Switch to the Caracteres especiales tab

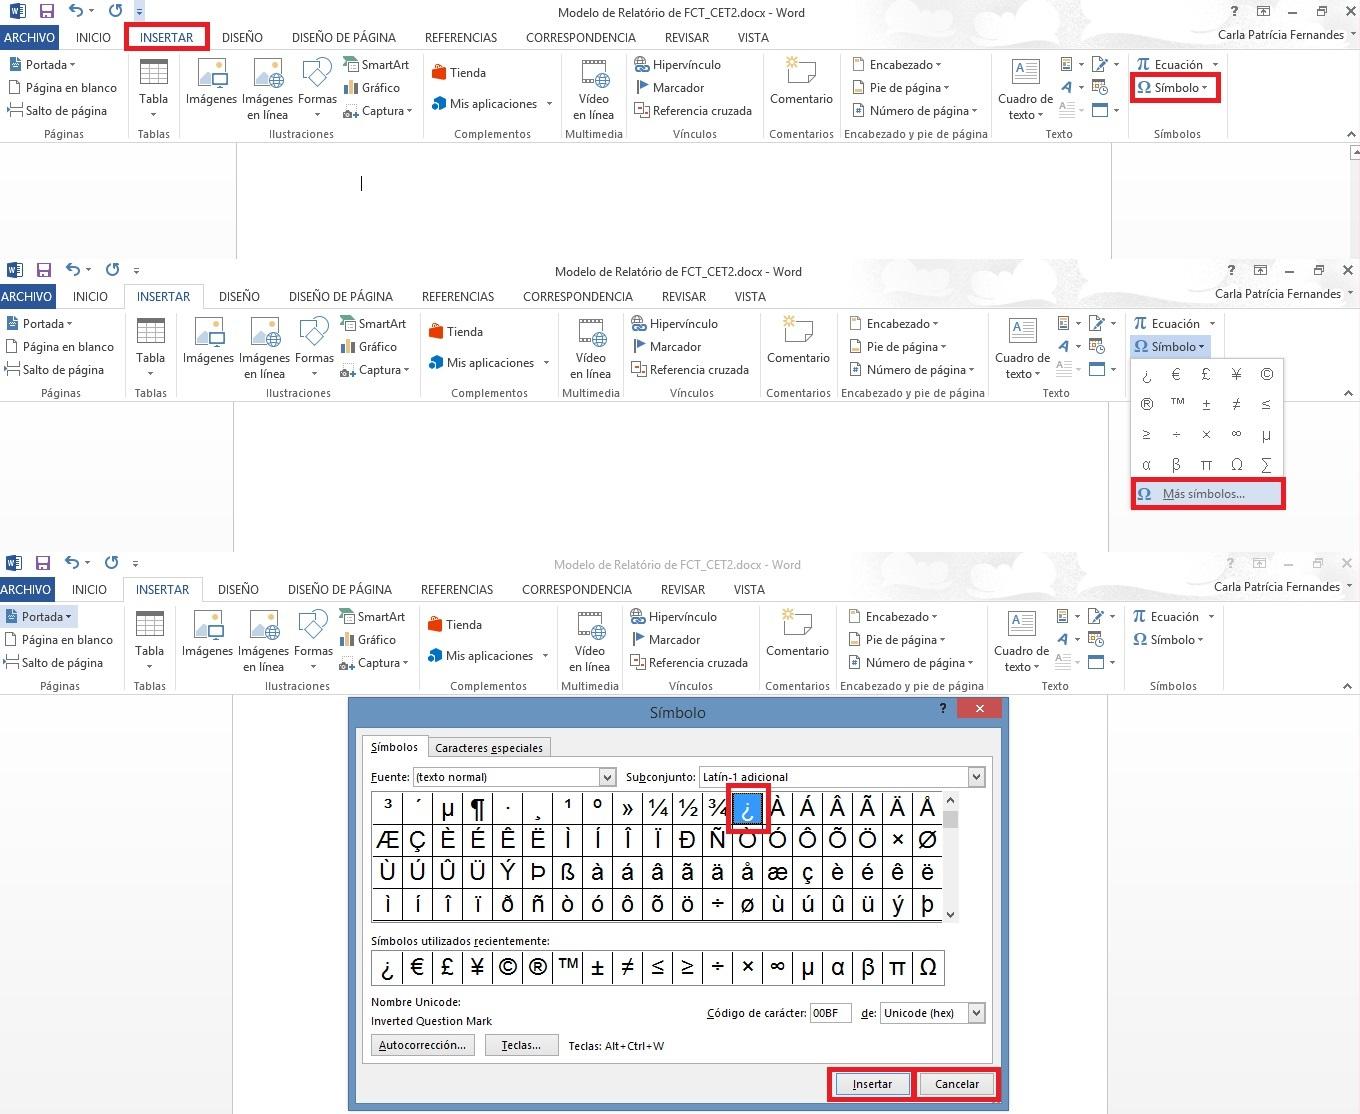[489, 748]
